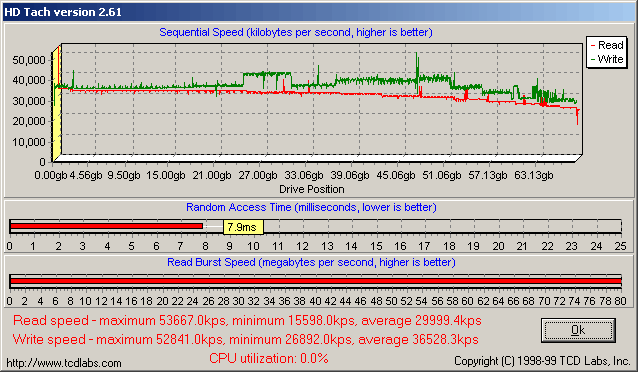
Task: Click the 40,000 y-axis label
Action: pyautogui.click(x=28, y=81)
